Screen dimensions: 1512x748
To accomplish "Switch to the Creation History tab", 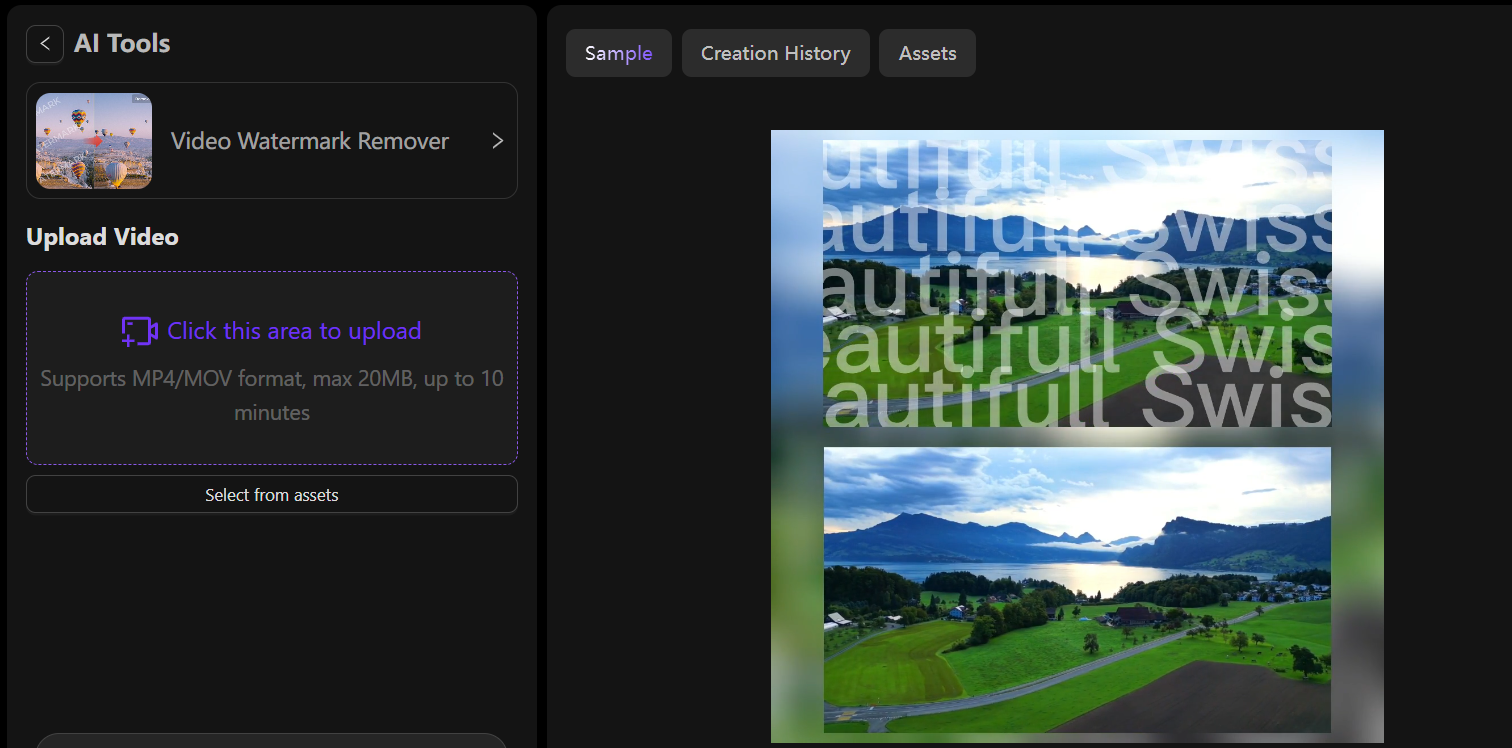I will click(x=775, y=53).
